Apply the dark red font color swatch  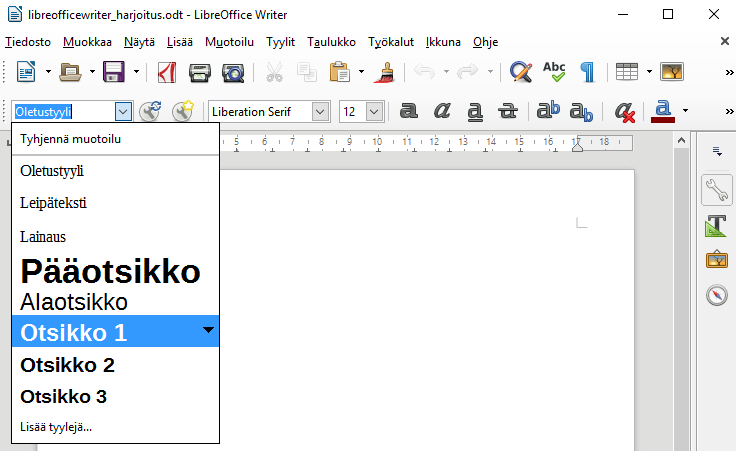[662, 111]
